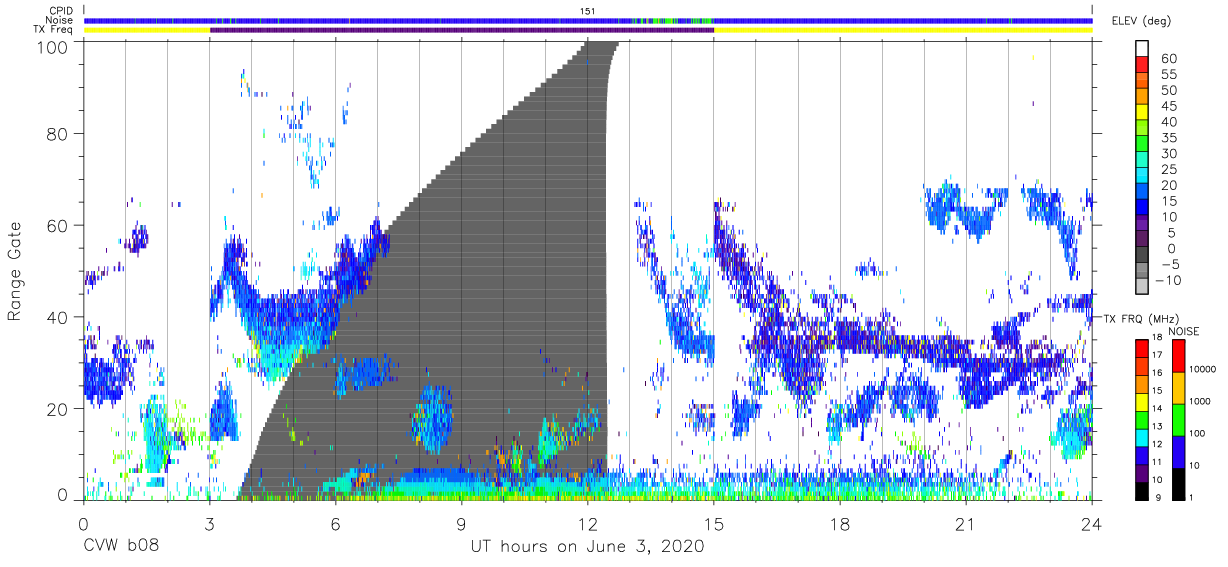Viewport: 1228px width, 567px height.
Task: Click the green segment of NOISE color bar
Action: coord(1178,420)
